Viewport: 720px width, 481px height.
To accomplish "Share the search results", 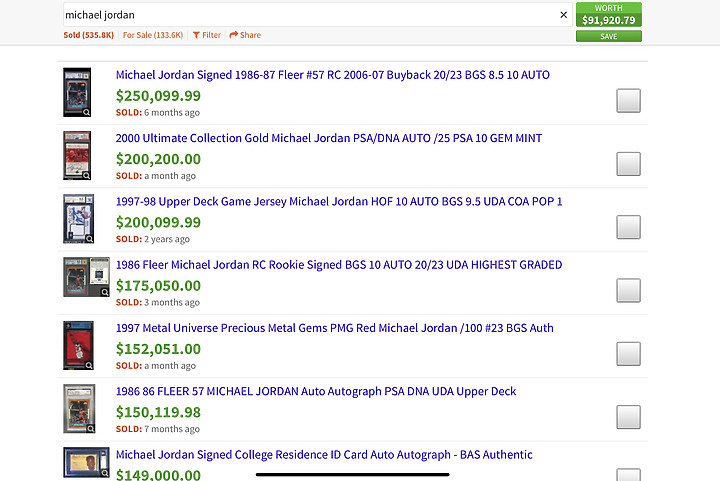I will coord(245,35).
